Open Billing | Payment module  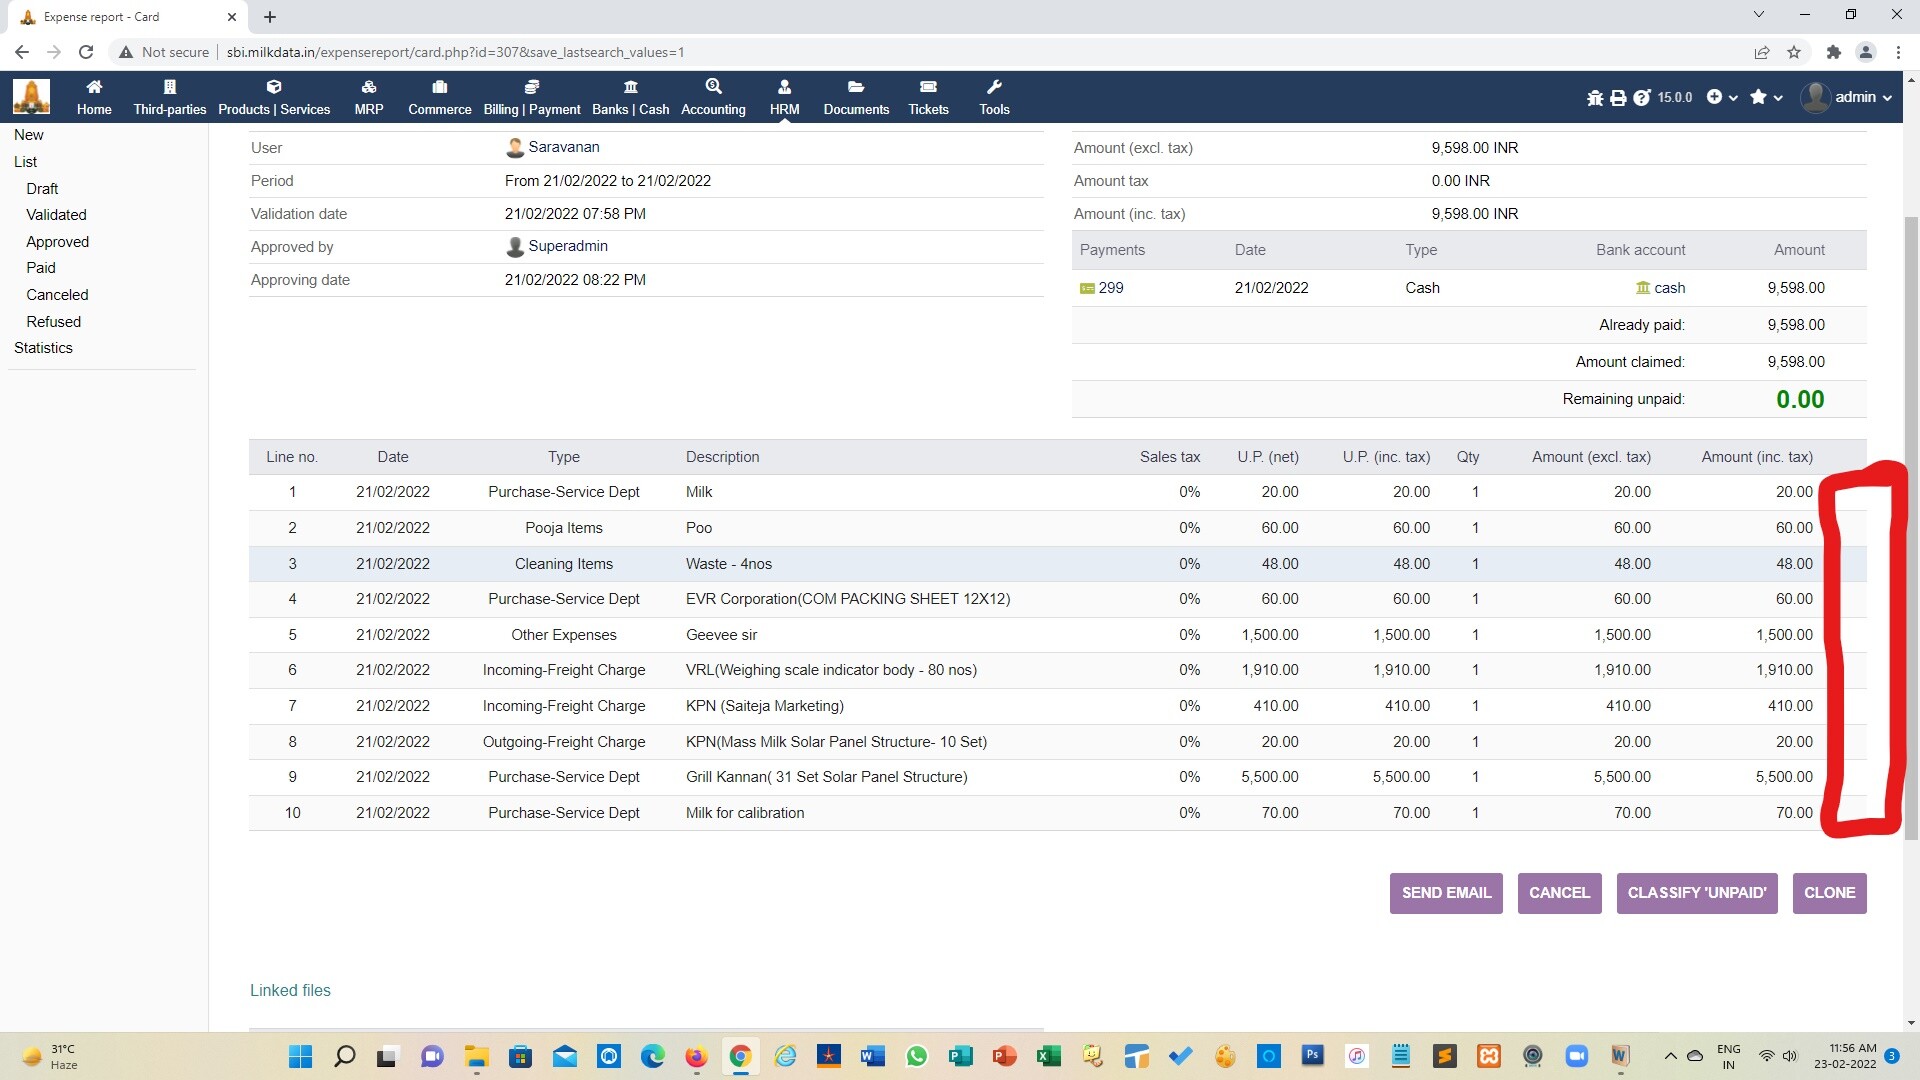(531, 97)
